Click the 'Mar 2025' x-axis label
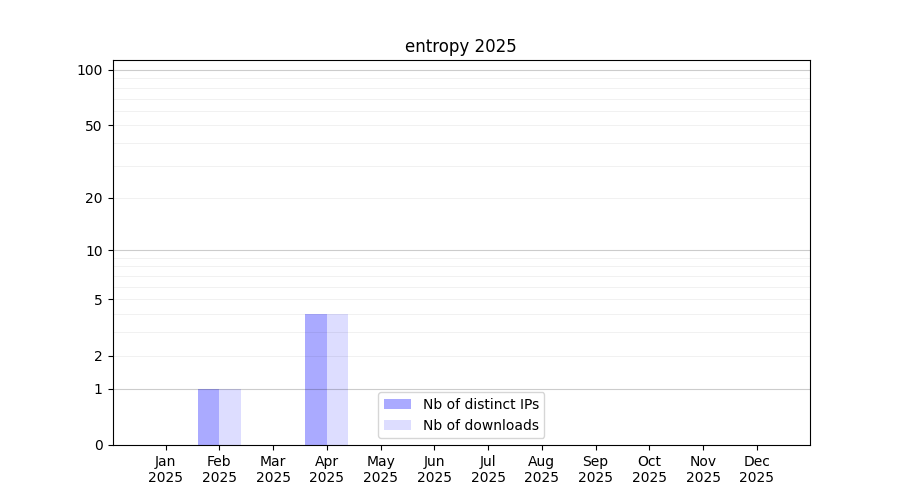 [273, 469]
